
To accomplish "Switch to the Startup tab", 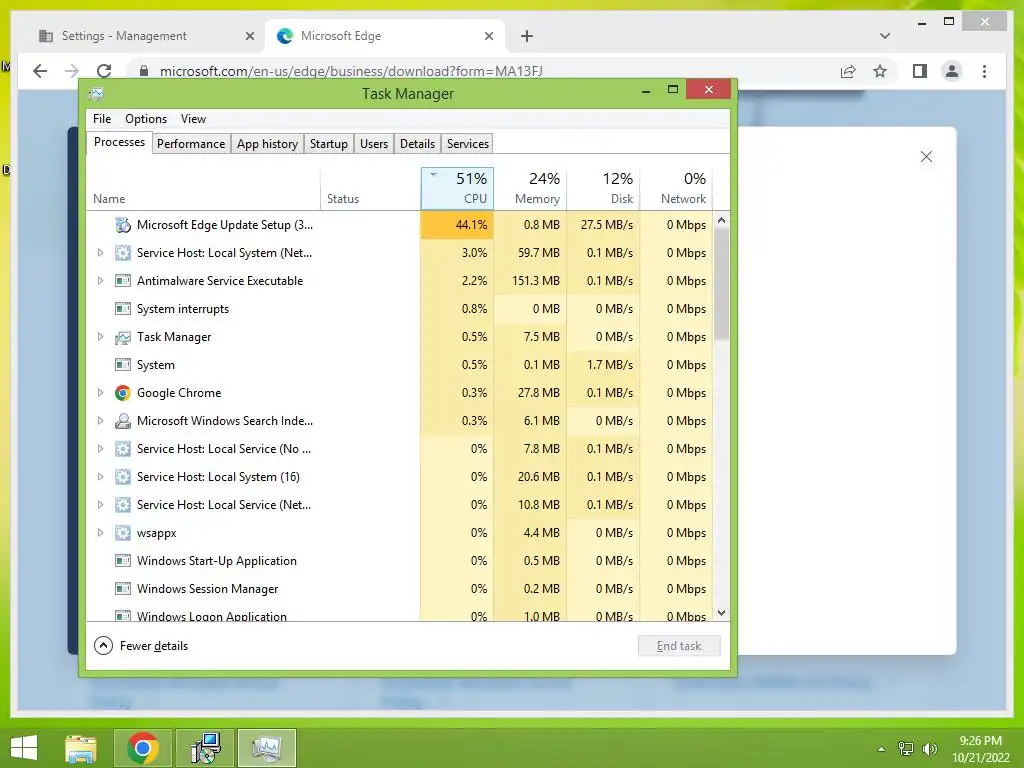I will (x=328, y=144).
